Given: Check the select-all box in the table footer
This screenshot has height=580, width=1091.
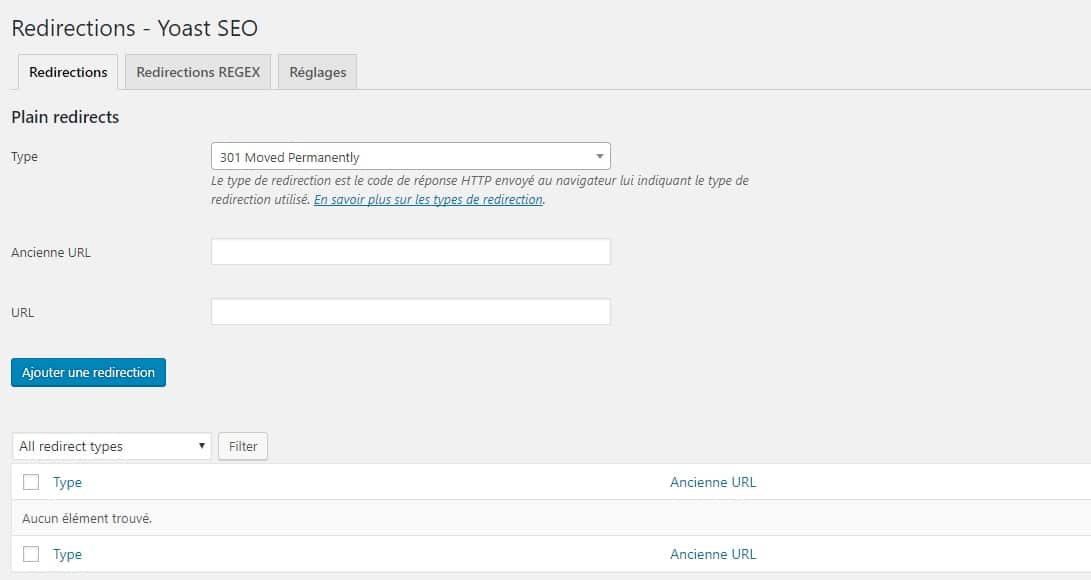Looking at the screenshot, I should [29, 554].
